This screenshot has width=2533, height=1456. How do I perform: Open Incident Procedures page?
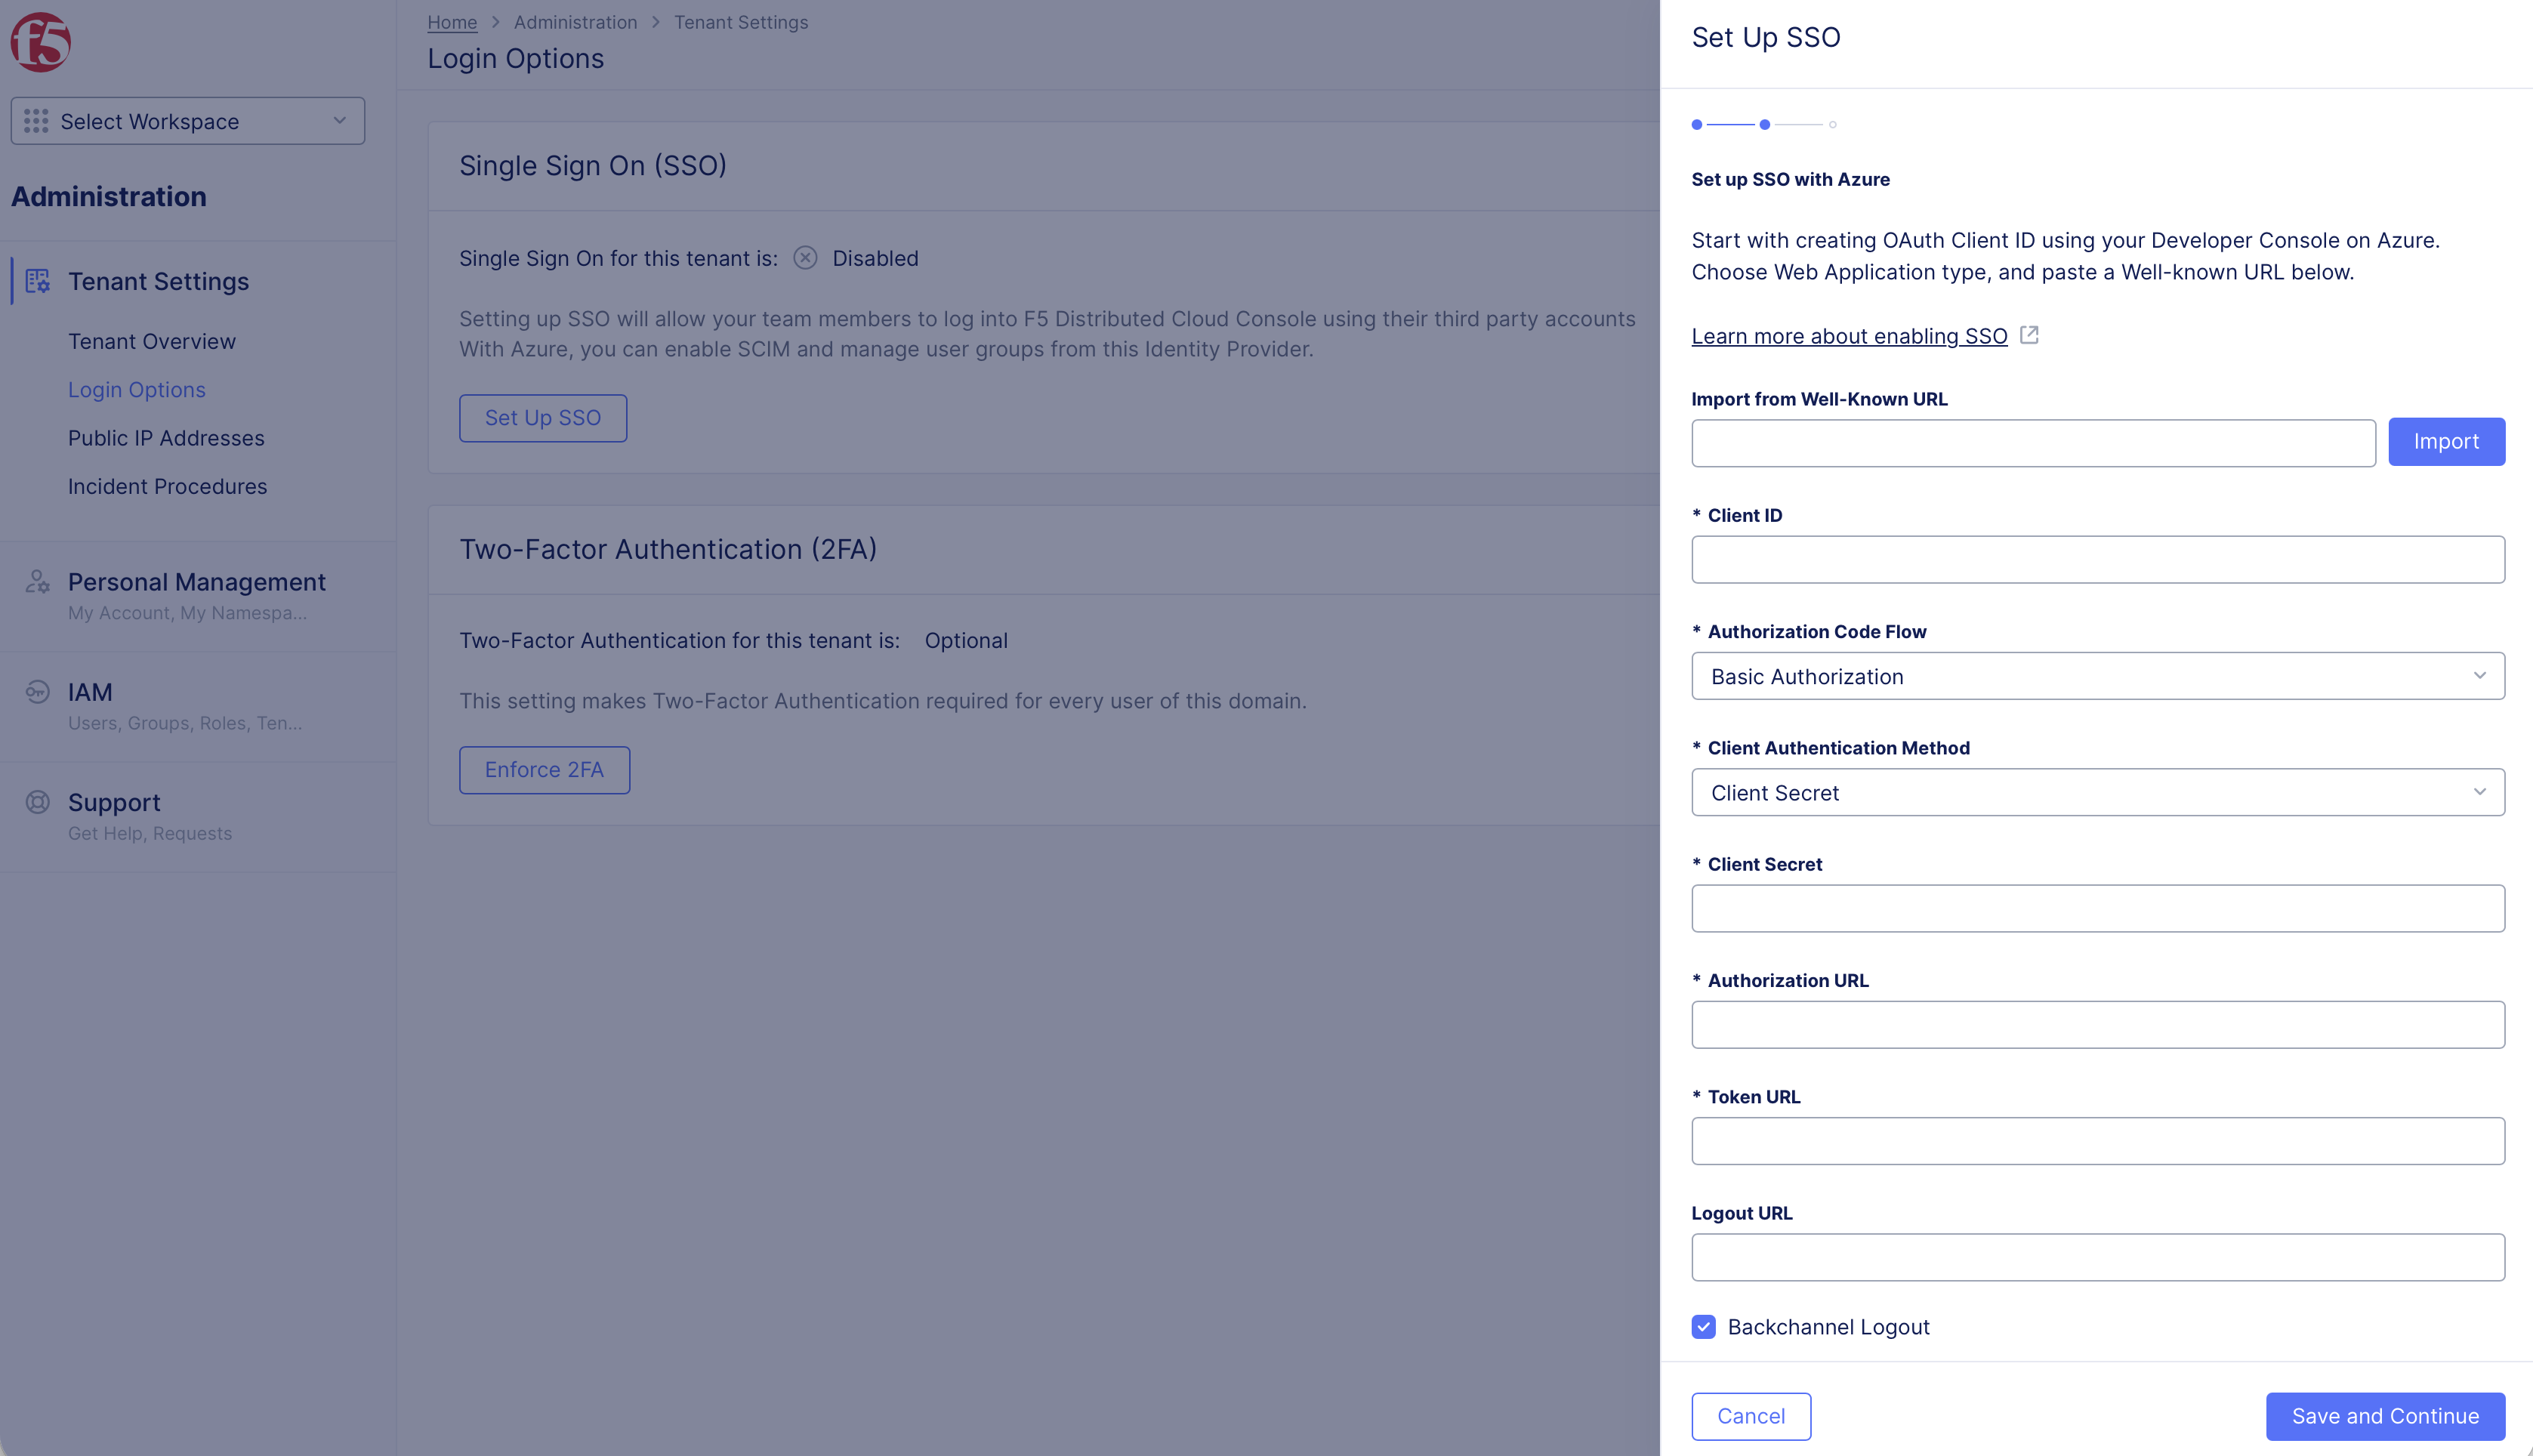[168, 486]
